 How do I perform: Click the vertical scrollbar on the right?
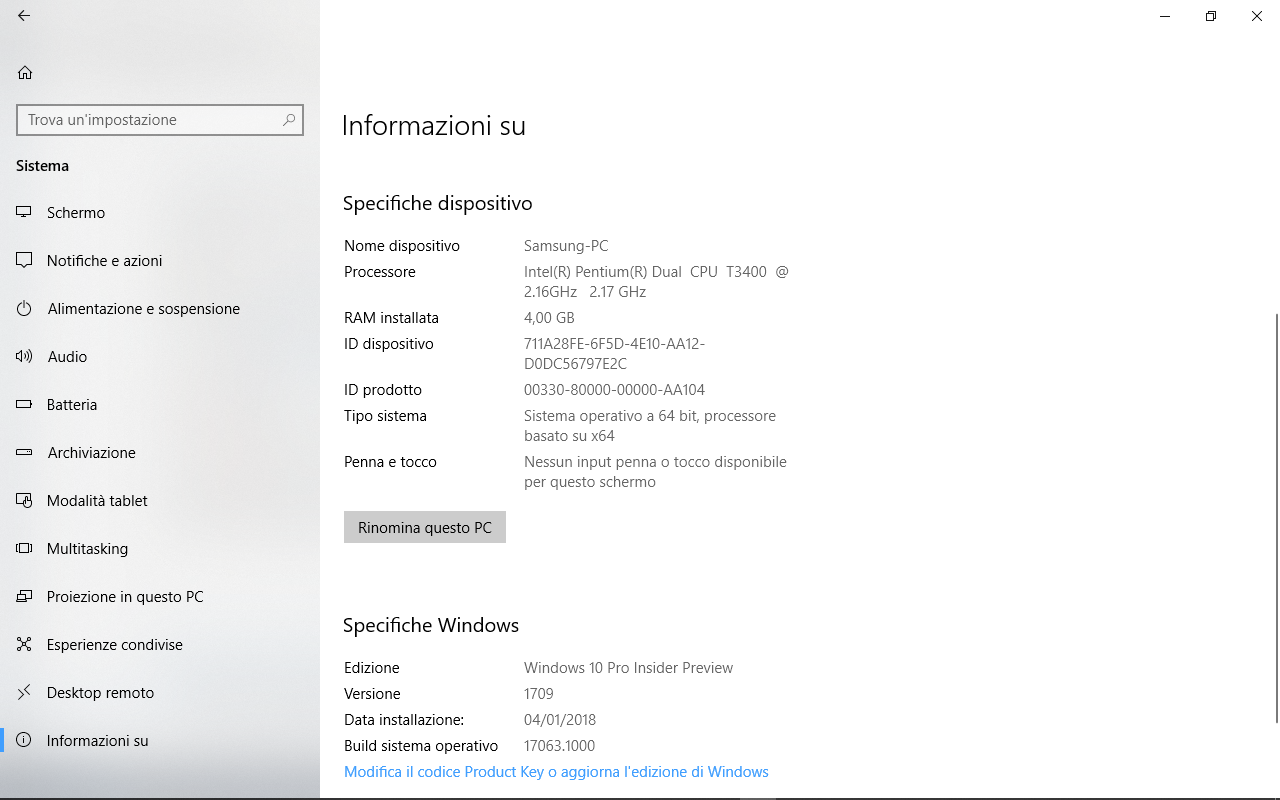(1276, 517)
